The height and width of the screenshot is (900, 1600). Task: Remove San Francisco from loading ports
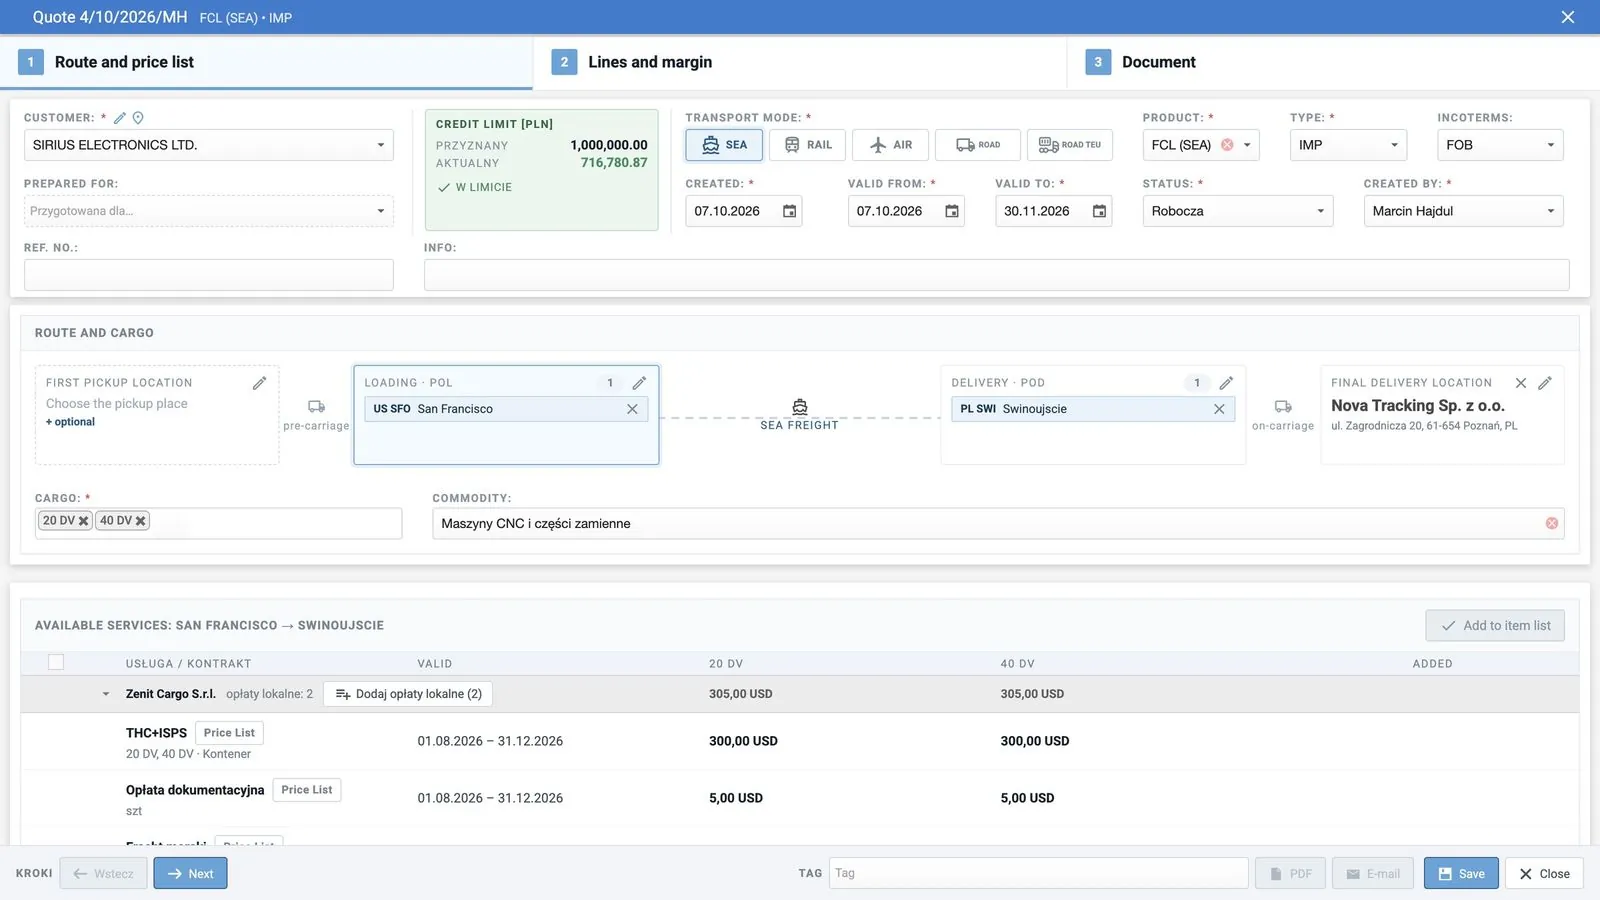point(632,409)
